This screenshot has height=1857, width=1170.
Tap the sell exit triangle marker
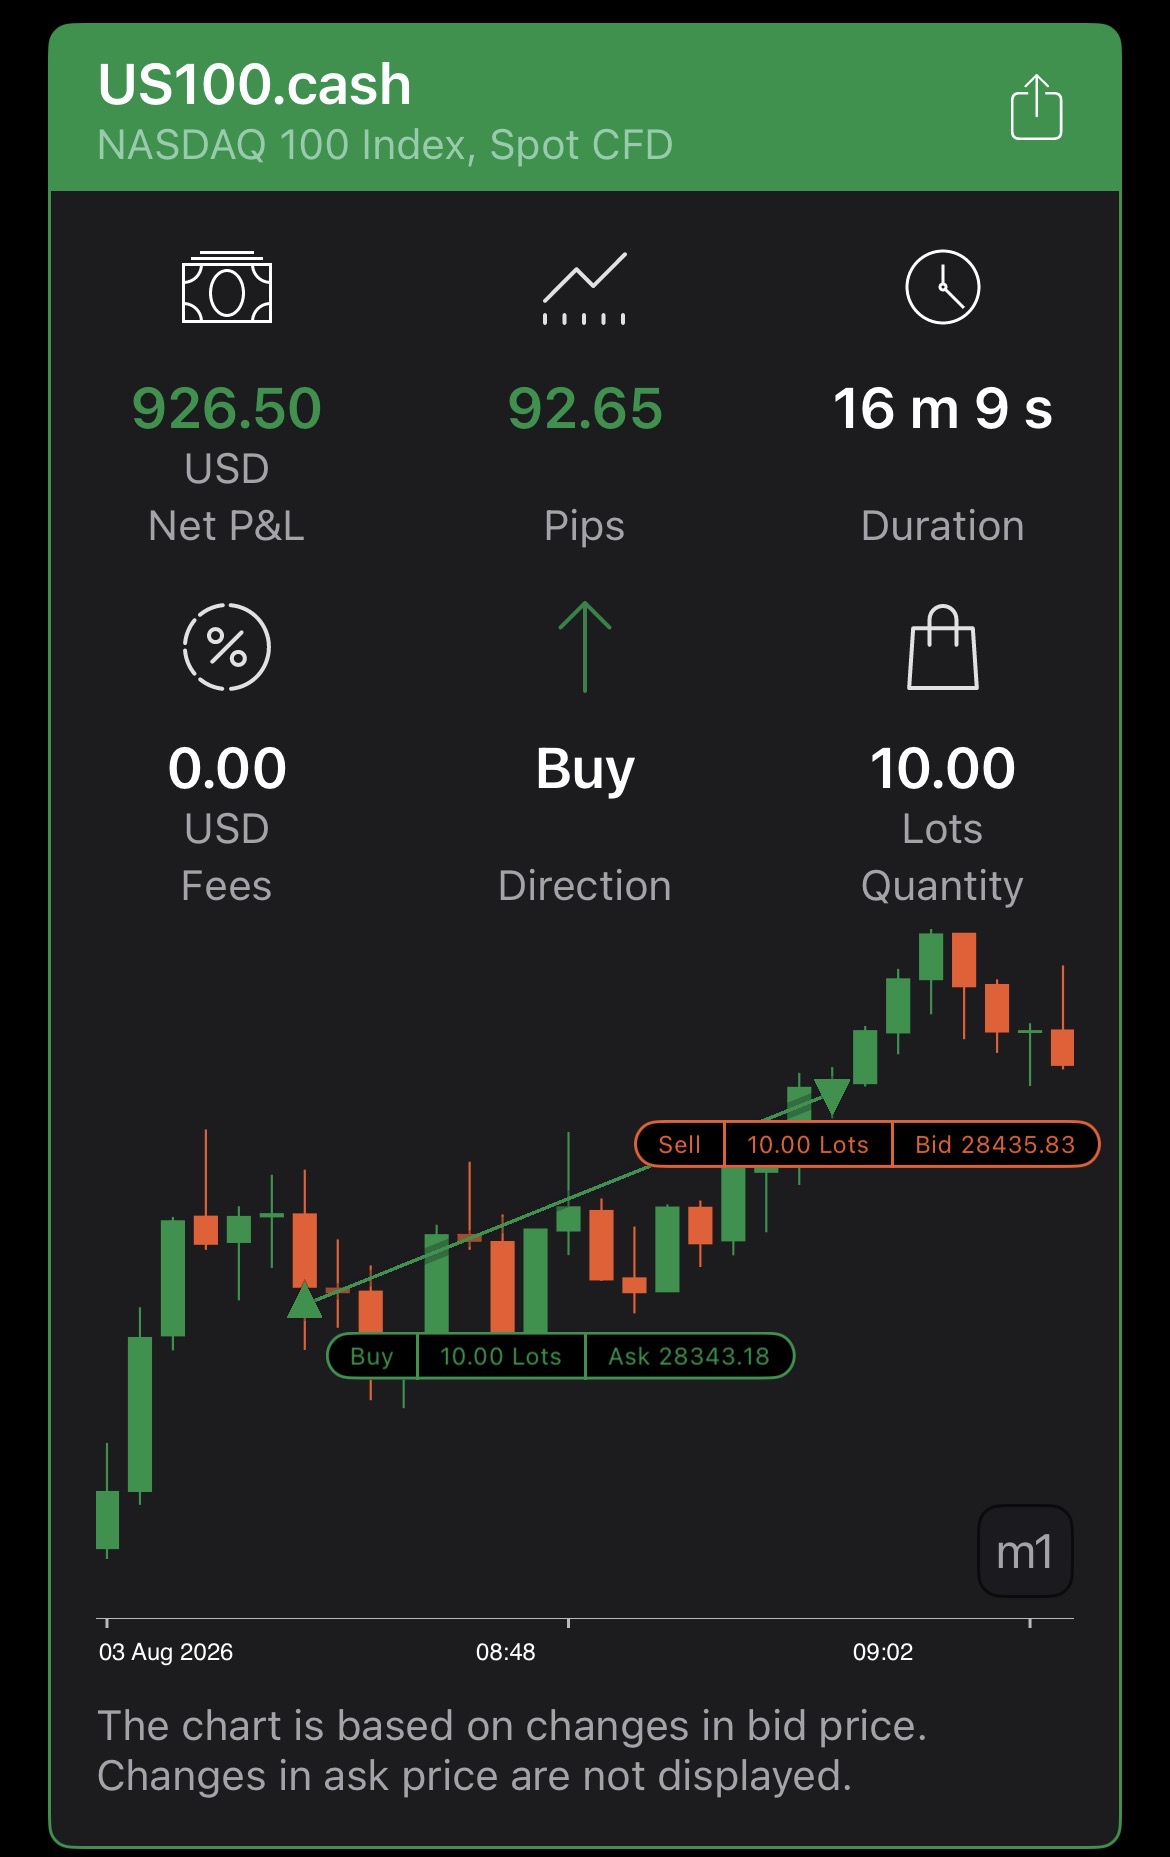point(831,1097)
